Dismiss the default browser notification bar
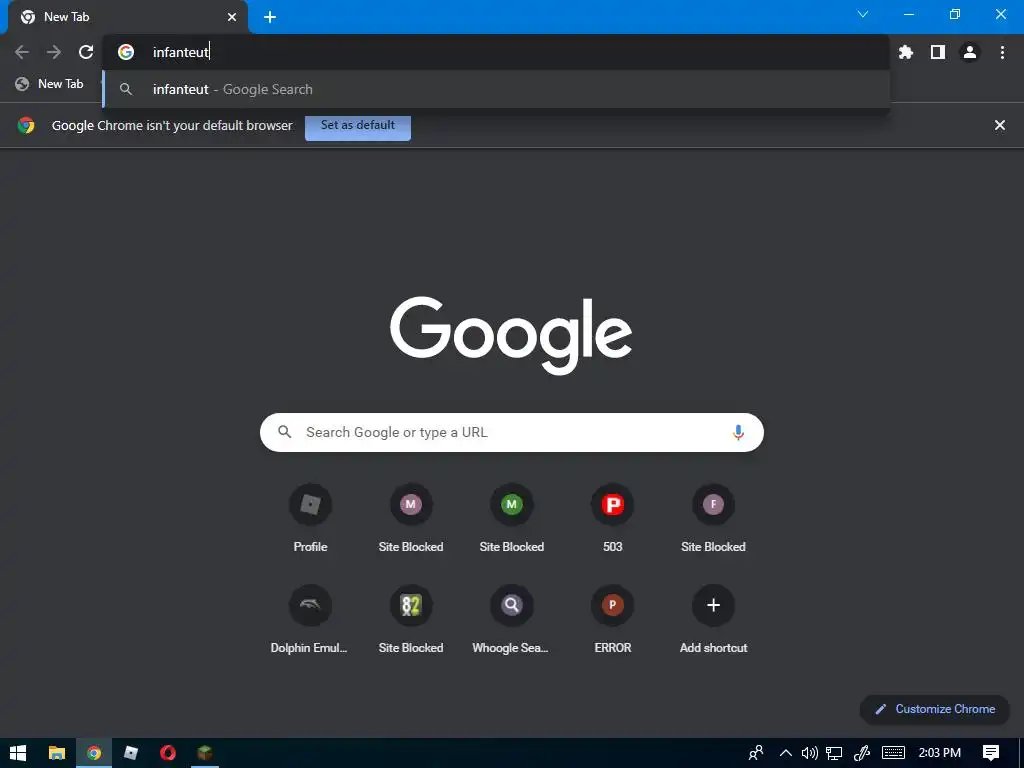 [1000, 125]
